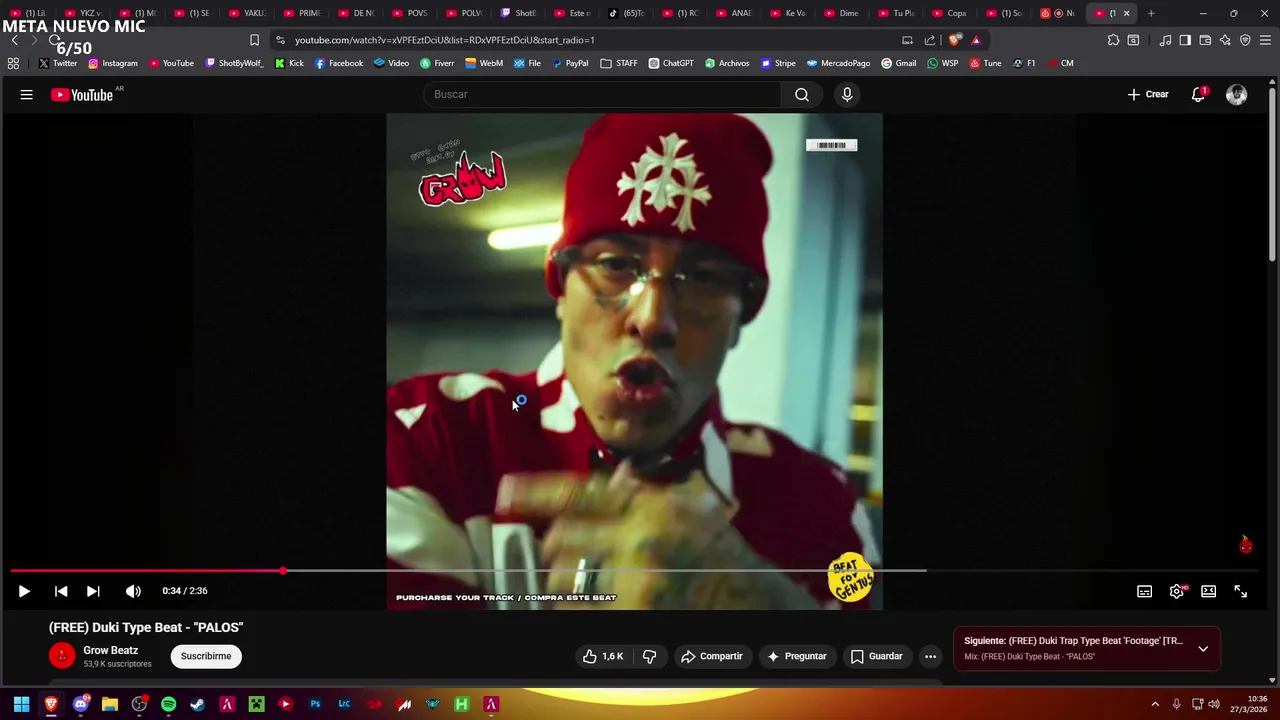Open Spotify from the taskbar
1280x720 pixels.
point(168,704)
